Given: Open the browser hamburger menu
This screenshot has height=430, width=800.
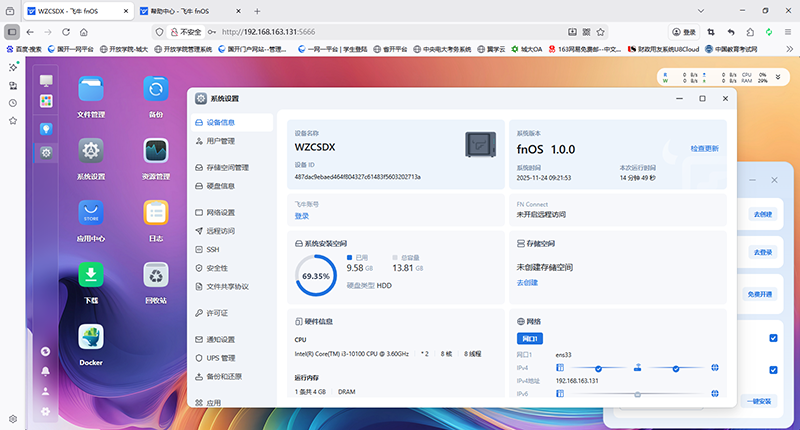Looking at the screenshot, I should click(x=788, y=32).
